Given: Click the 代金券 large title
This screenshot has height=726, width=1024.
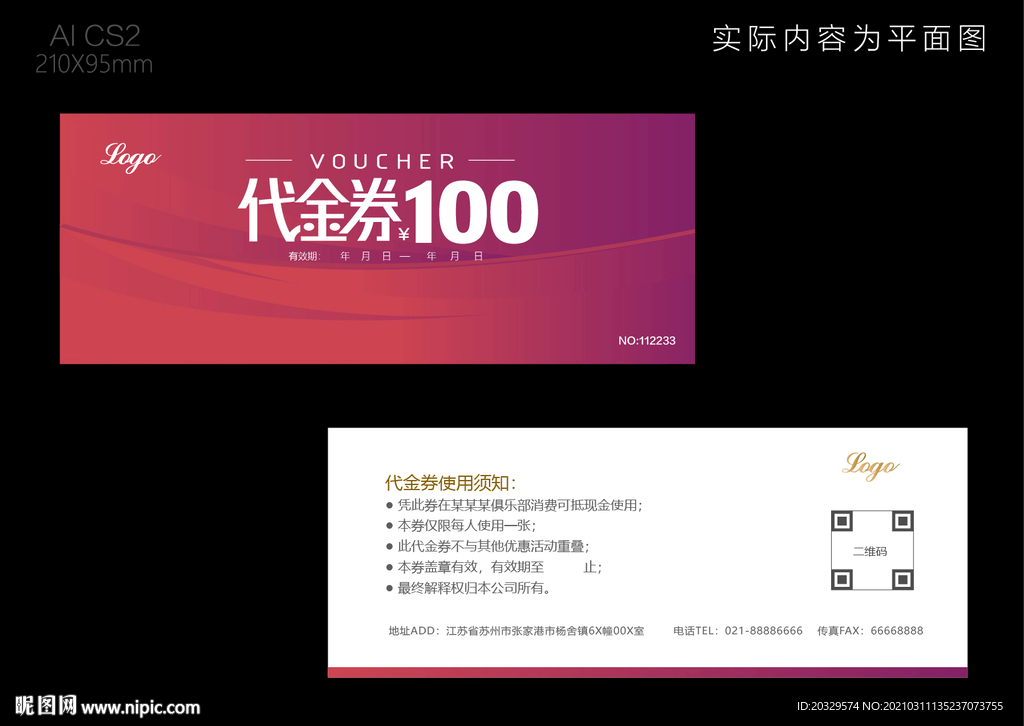Looking at the screenshot, I should pyautogui.click(x=319, y=209).
